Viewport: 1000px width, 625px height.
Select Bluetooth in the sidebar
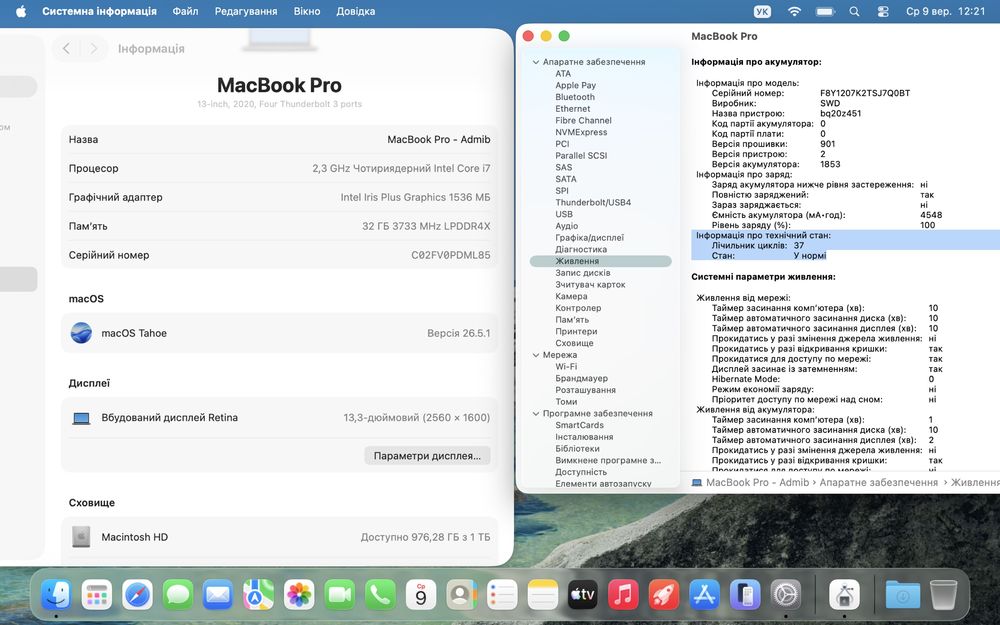pos(575,97)
